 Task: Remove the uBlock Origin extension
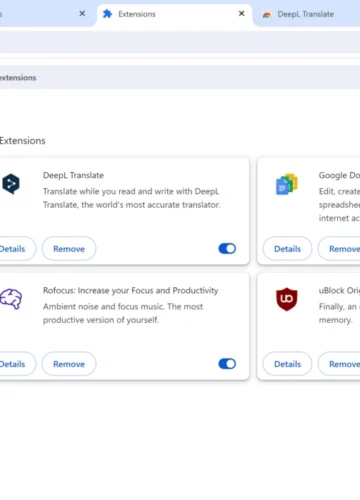(x=339, y=364)
